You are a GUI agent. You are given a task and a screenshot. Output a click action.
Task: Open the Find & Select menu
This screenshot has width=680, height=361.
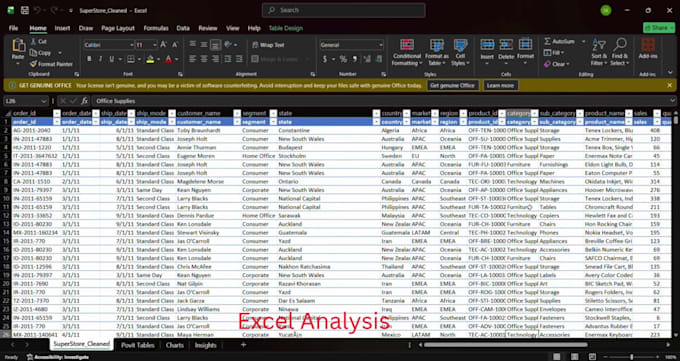point(620,53)
